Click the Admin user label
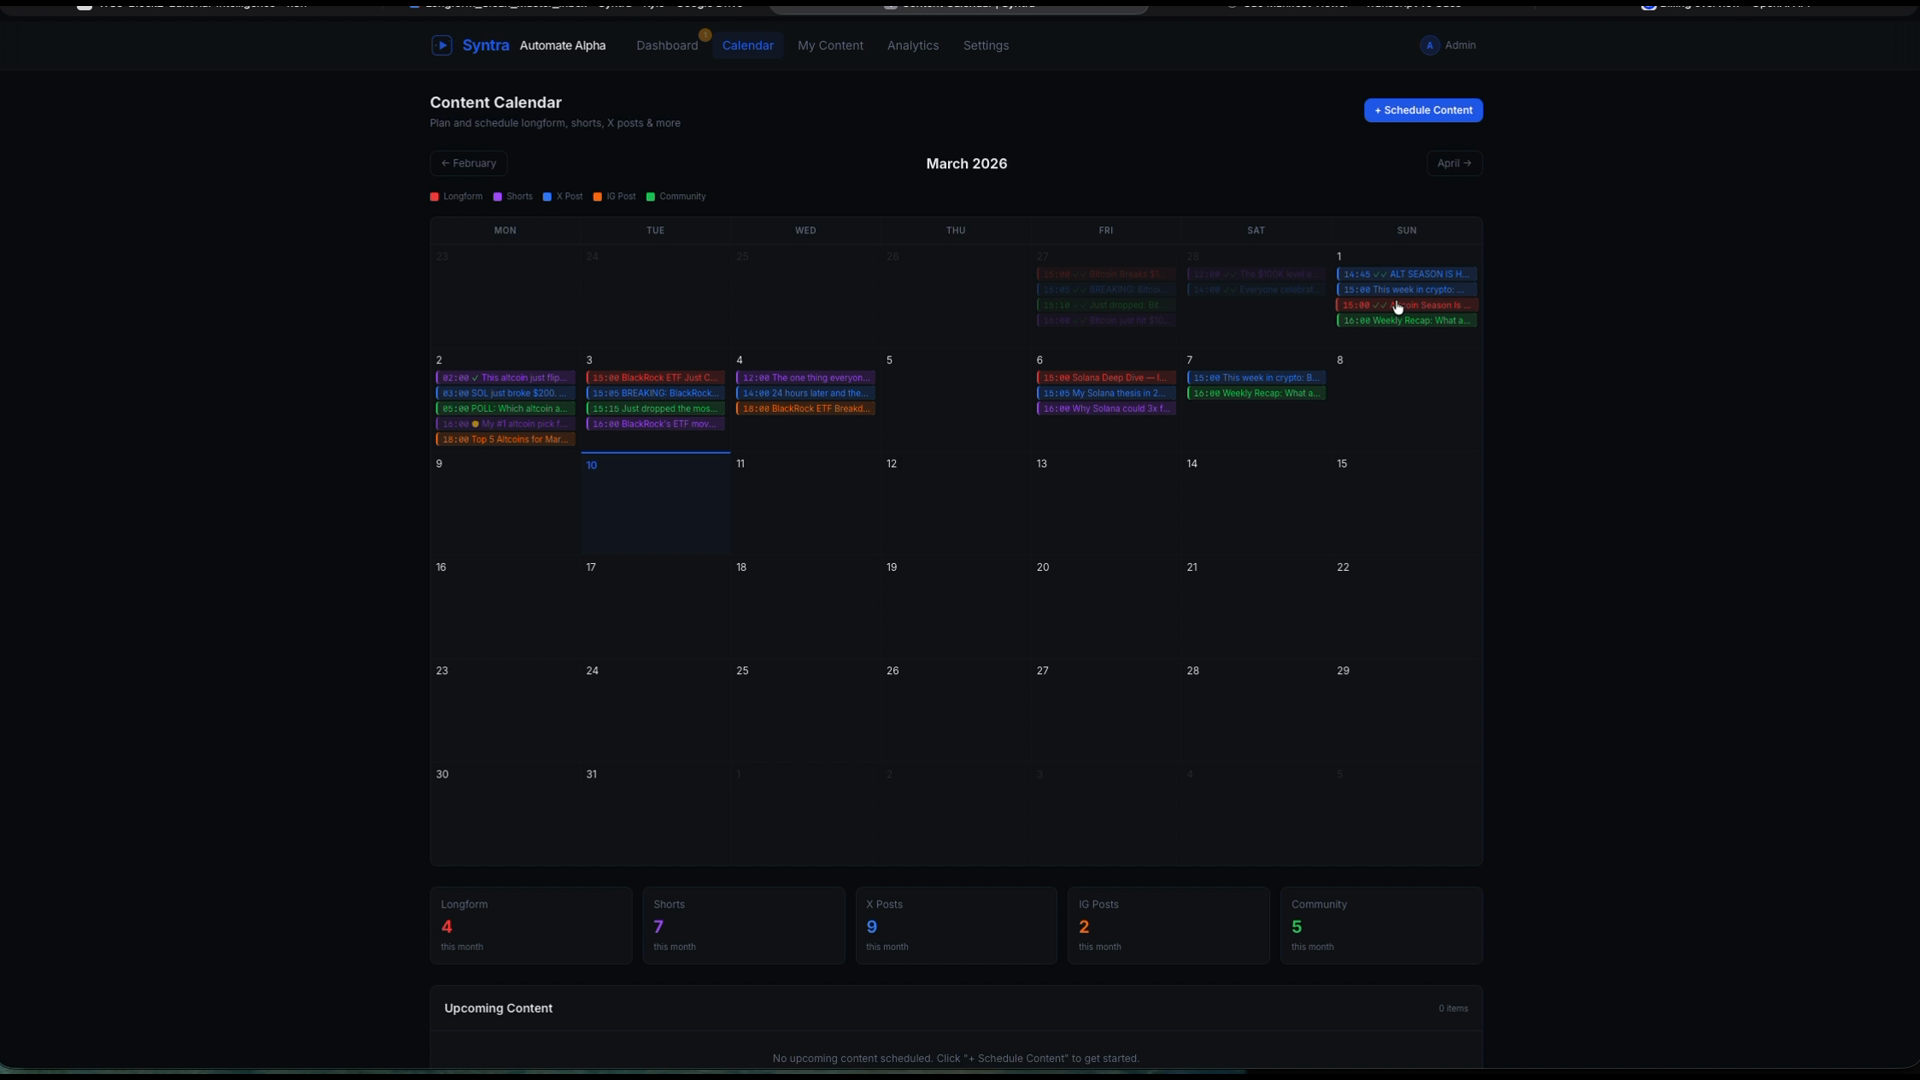 point(1460,45)
